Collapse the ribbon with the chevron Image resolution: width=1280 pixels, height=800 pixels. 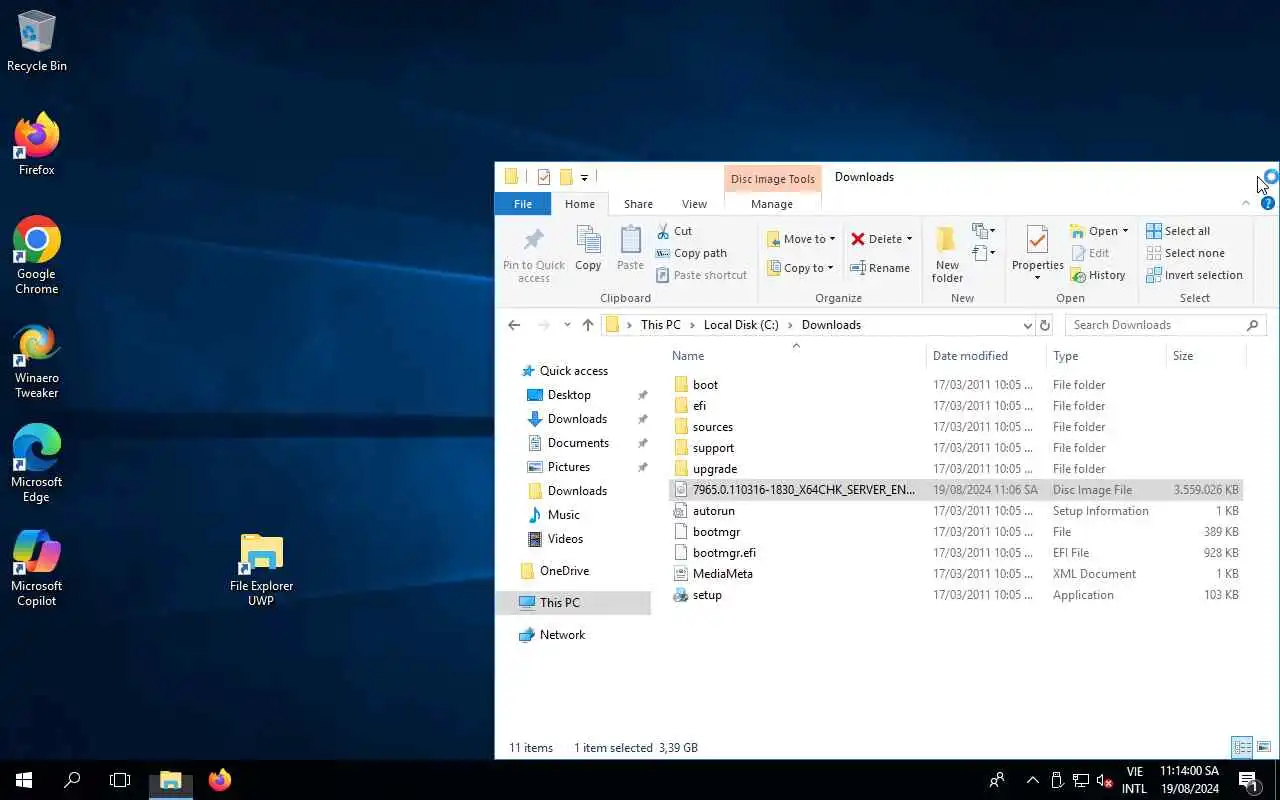coord(1246,203)
